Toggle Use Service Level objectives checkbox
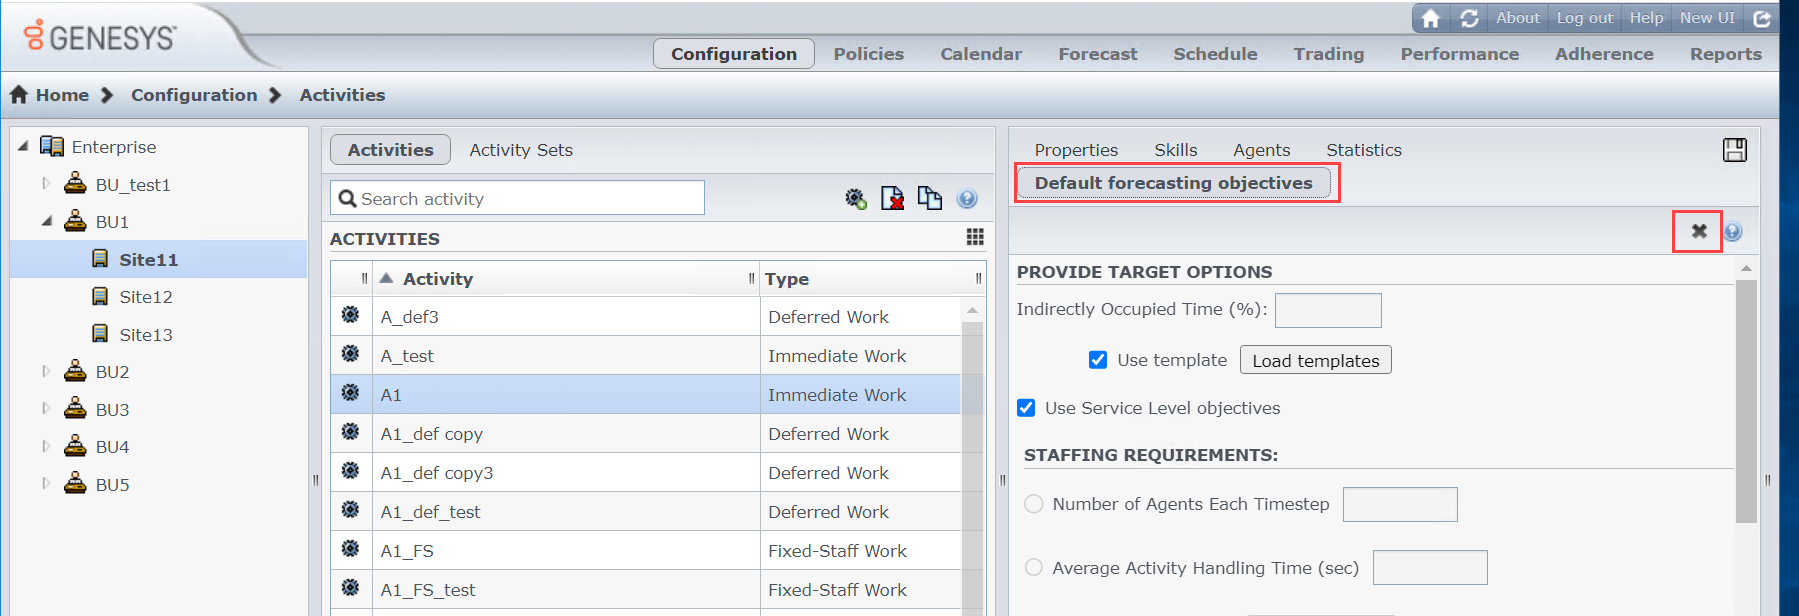Image resolution: width=1799 pixels, height=616 pixels. click(x=1026, y=408)
